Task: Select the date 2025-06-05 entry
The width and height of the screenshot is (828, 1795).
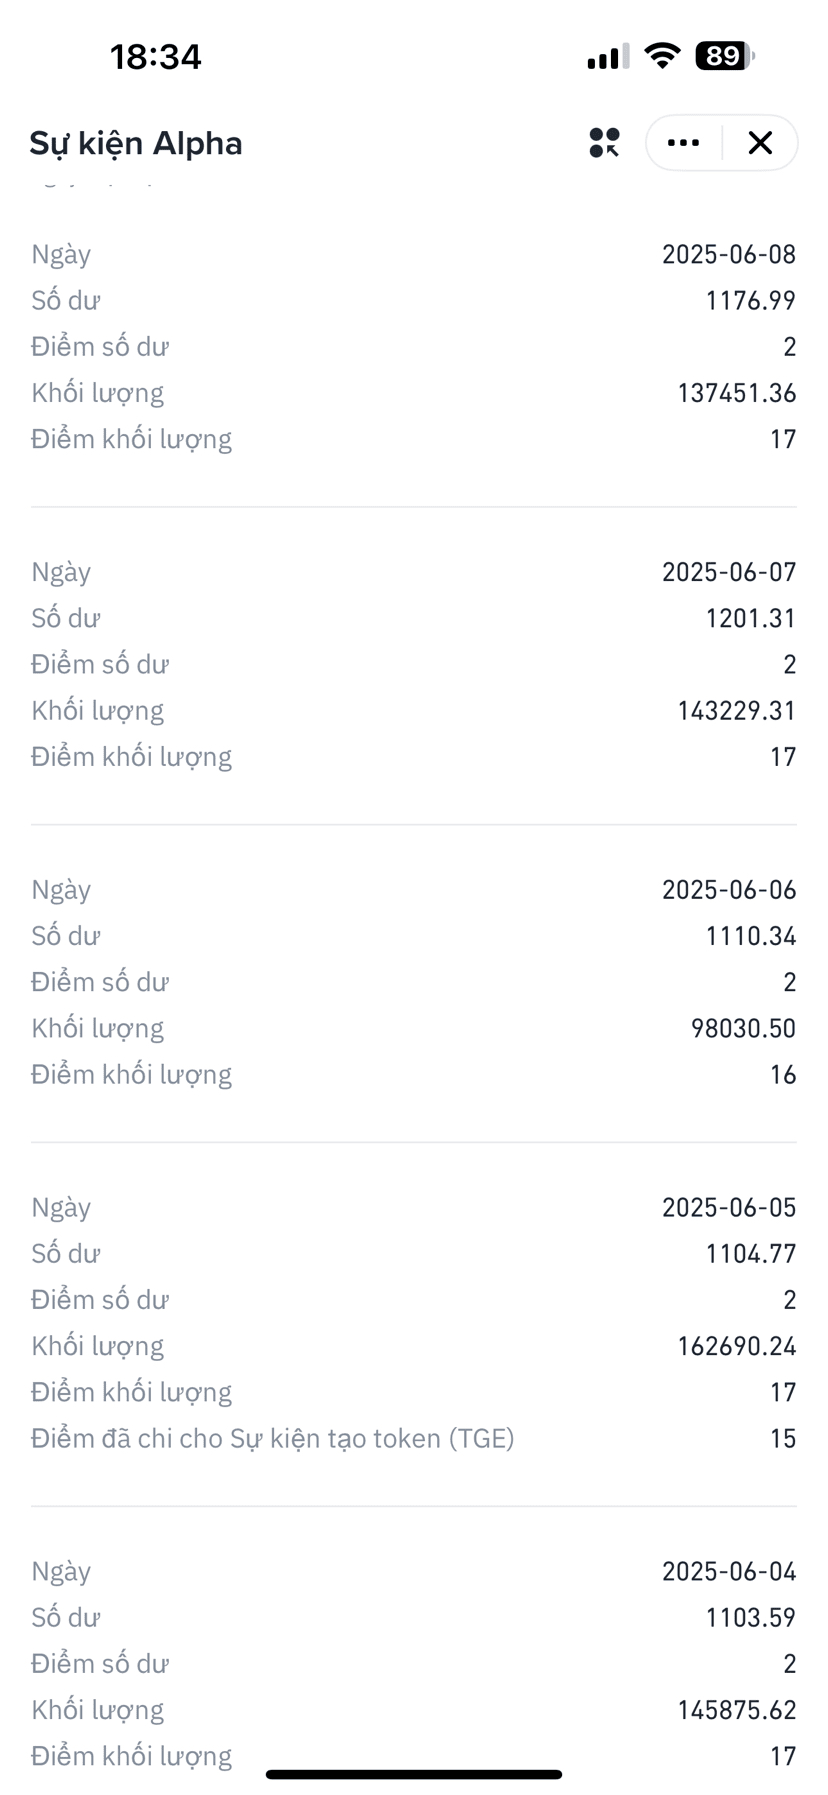Action: (729, 1208)
